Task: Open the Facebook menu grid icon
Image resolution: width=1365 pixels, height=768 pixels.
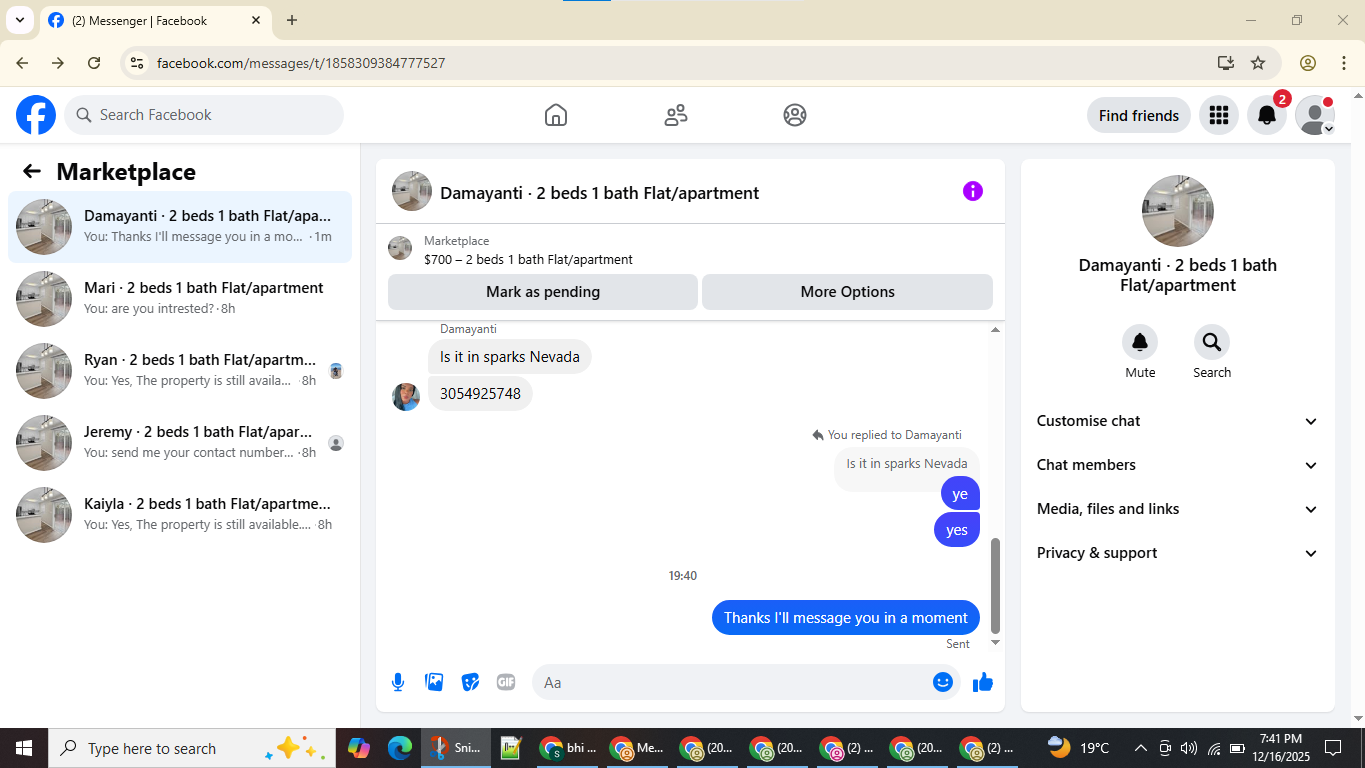Action: pyautogui.click(x=1218, y=115)
